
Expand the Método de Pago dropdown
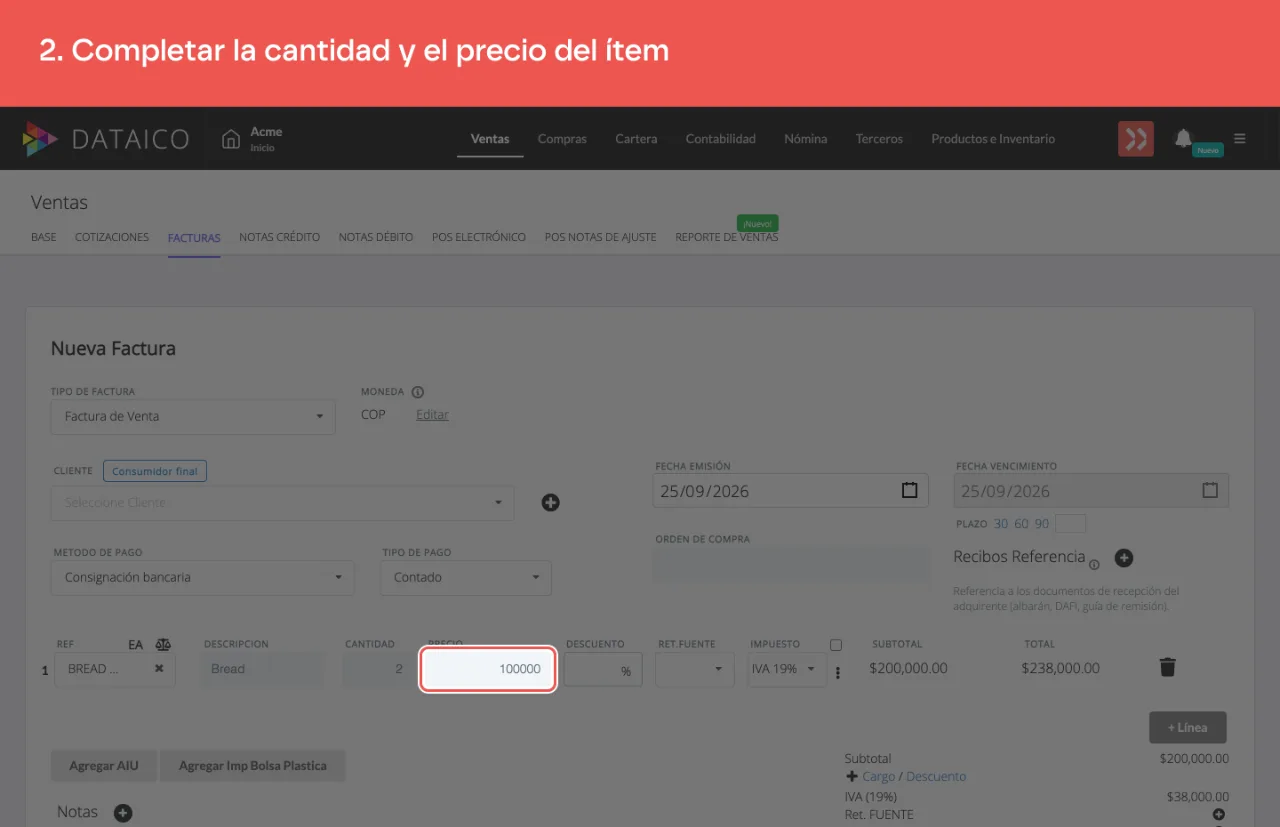click(203, 577)
